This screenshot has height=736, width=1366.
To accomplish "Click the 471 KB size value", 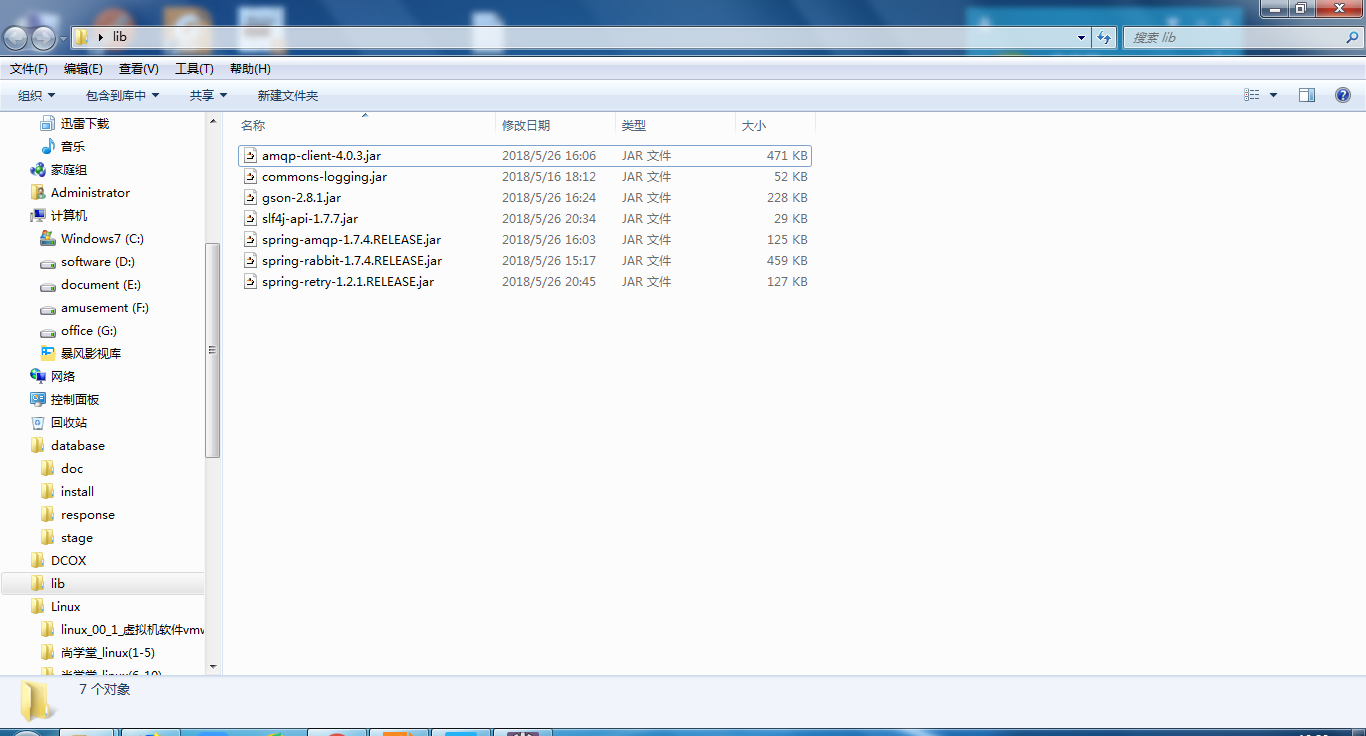I will point(787,156).
